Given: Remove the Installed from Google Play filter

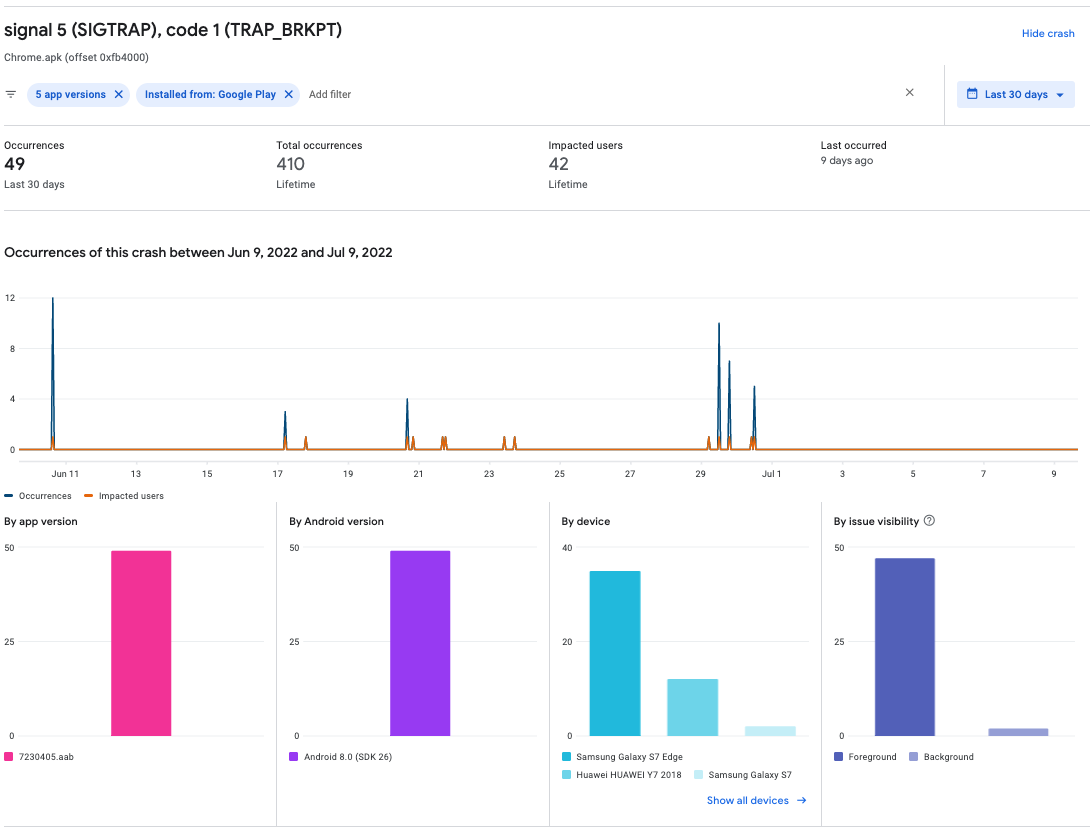Looking at the screenshot, I should point(288,95).
